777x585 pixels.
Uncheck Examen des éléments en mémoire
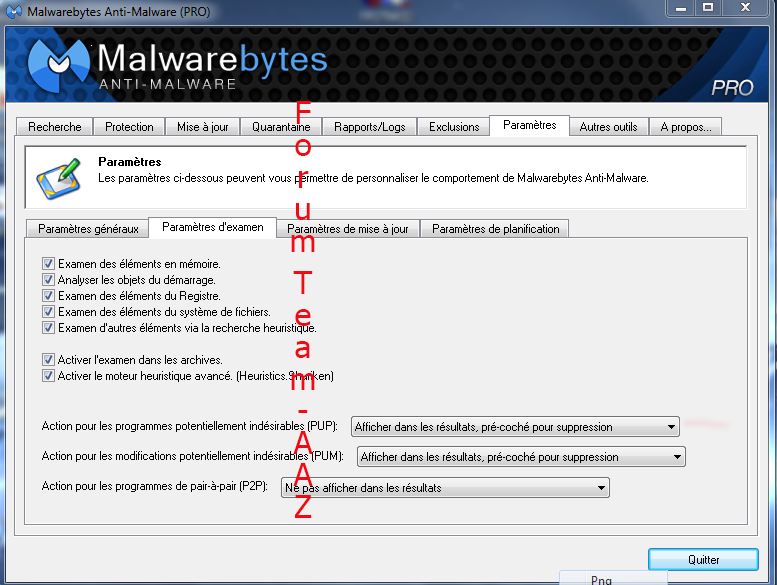(48, 264)
